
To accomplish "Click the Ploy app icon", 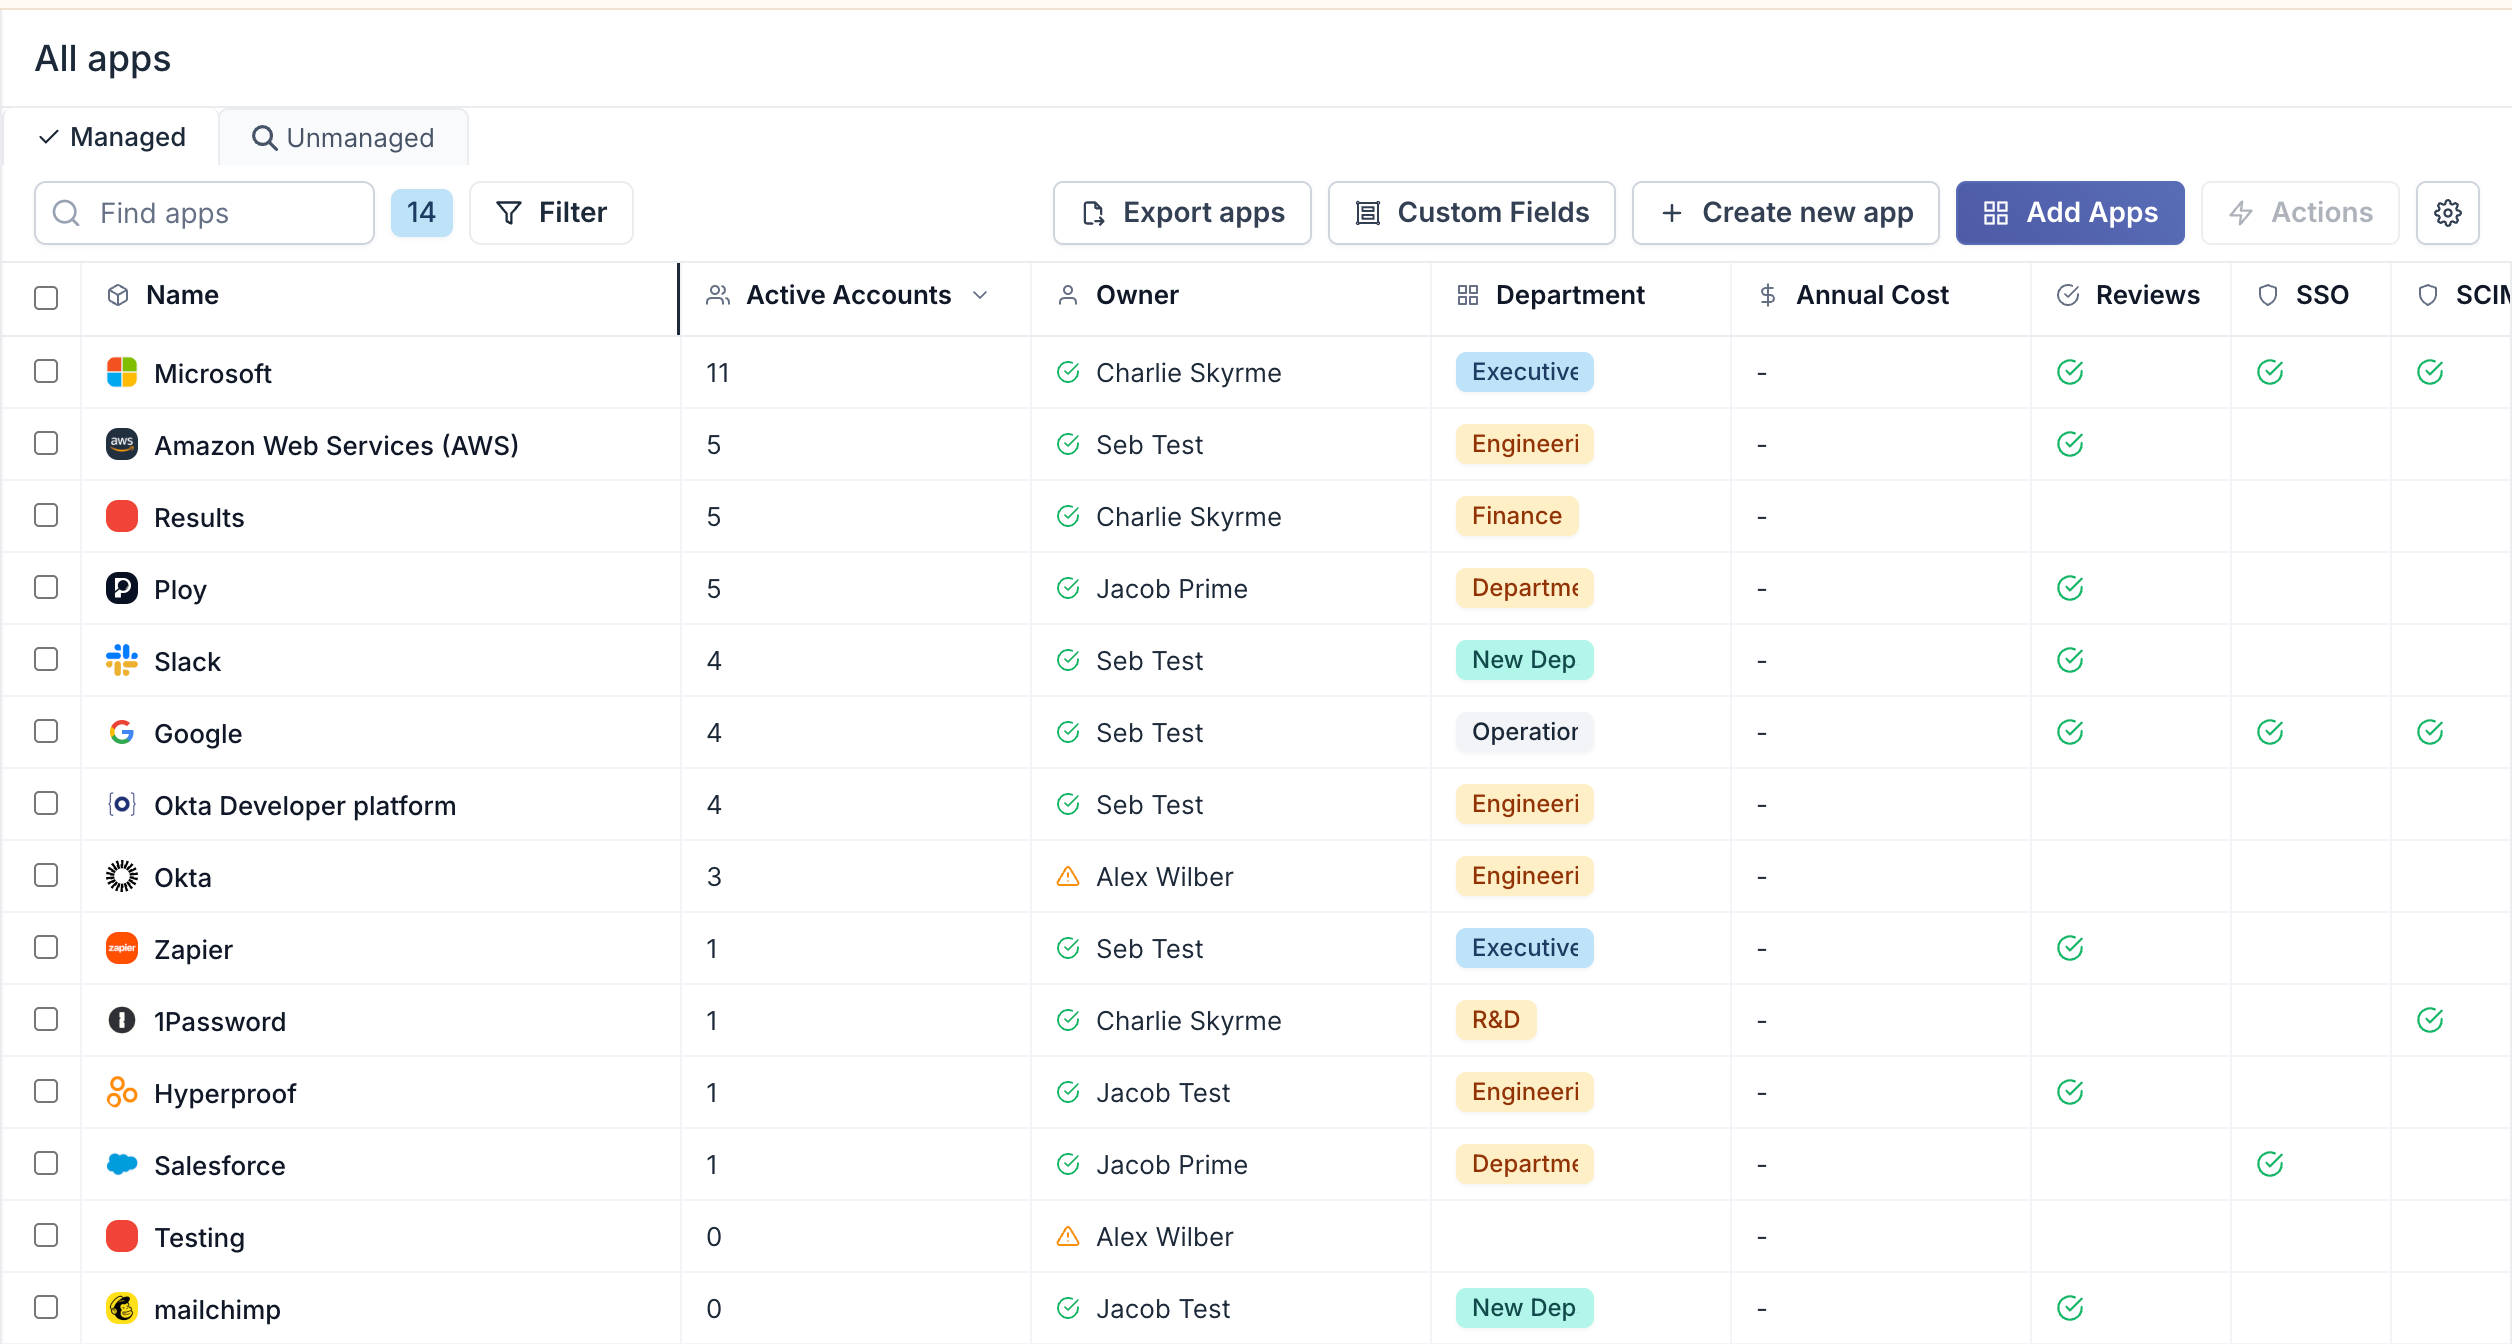I will 122,588.
